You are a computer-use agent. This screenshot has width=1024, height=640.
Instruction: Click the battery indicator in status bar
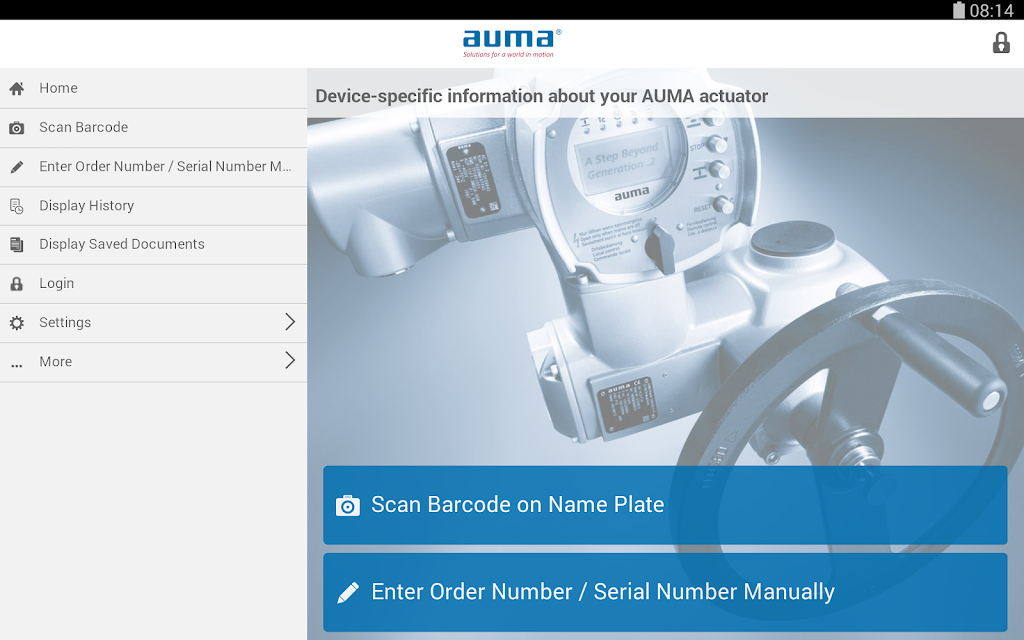959,10
